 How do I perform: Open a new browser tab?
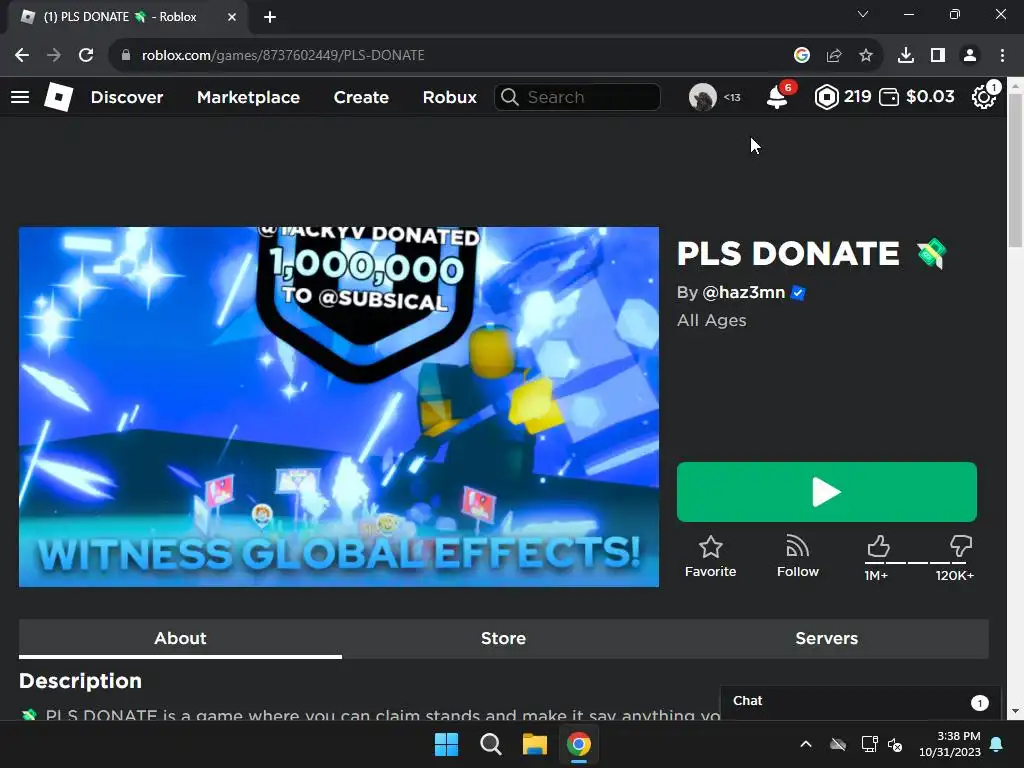(270, 17)
